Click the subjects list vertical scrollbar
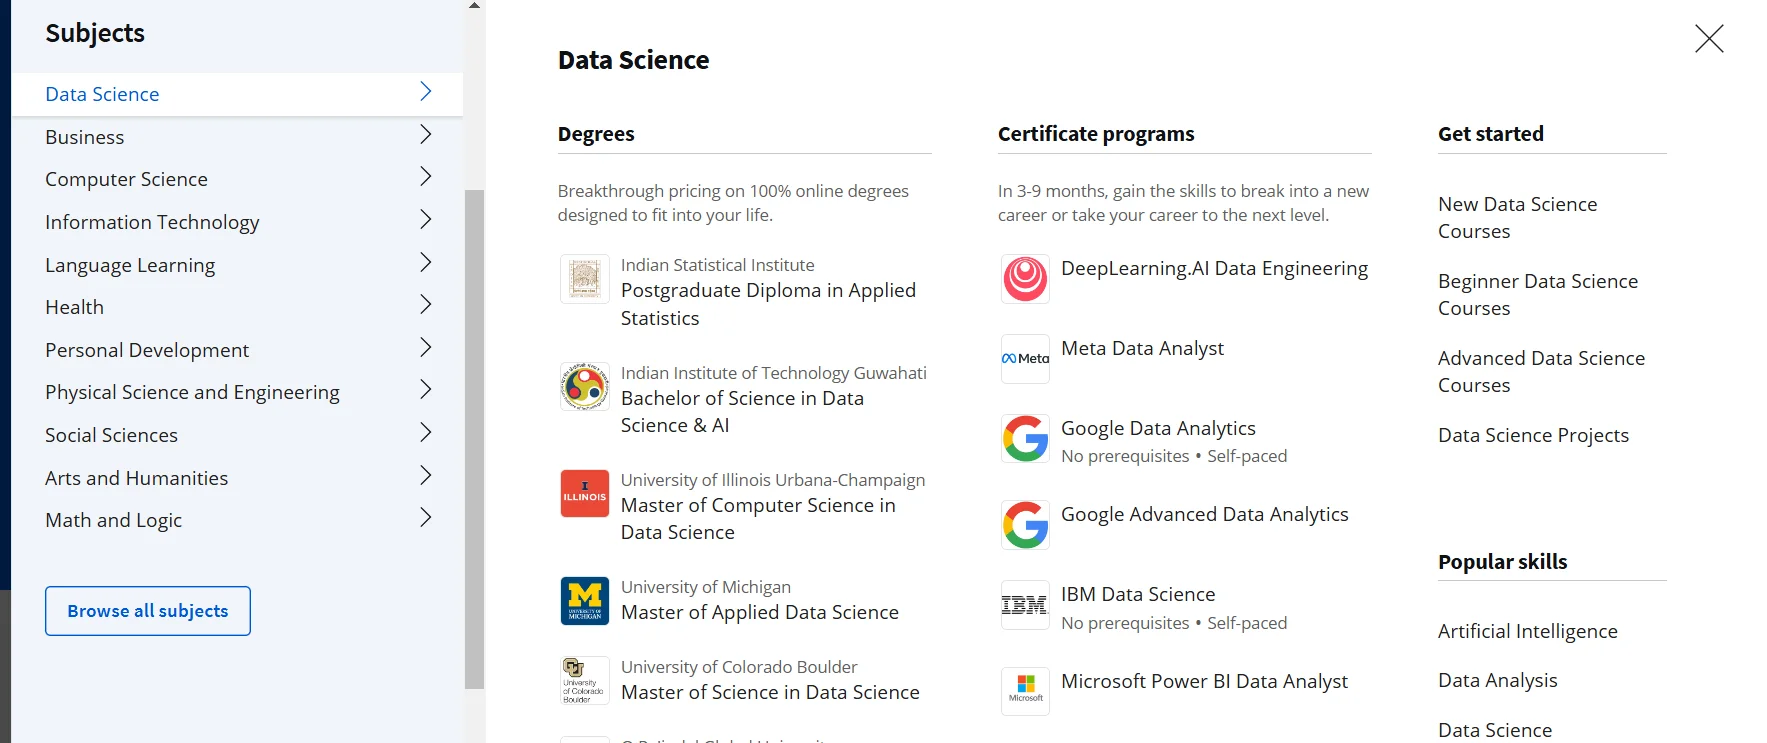The image size is (1767, 743). (x=474, y=438)
